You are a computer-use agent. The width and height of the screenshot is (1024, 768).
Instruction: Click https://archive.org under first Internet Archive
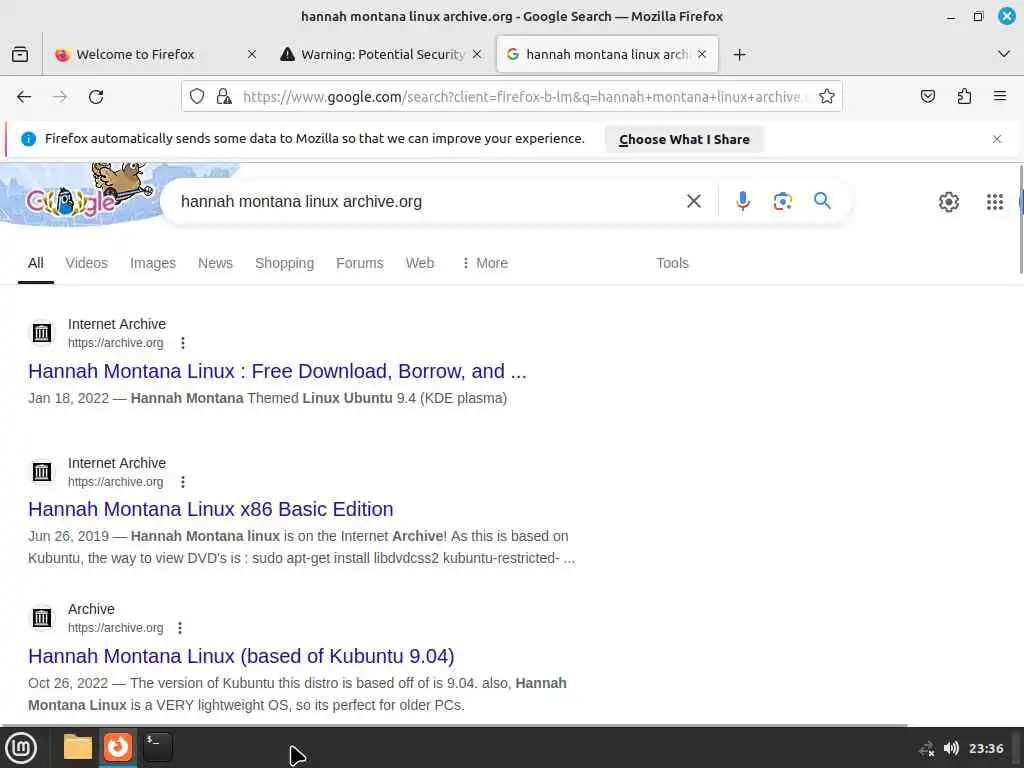point(116,343)
